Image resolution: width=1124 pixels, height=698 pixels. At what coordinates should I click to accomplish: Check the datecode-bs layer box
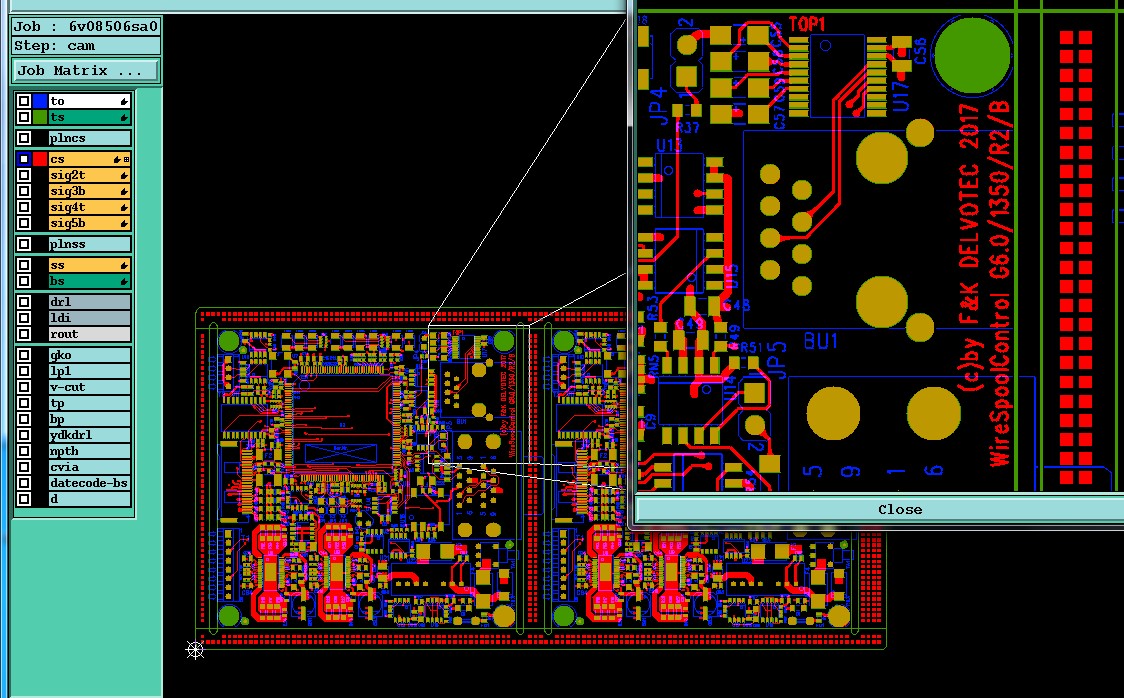24,483
